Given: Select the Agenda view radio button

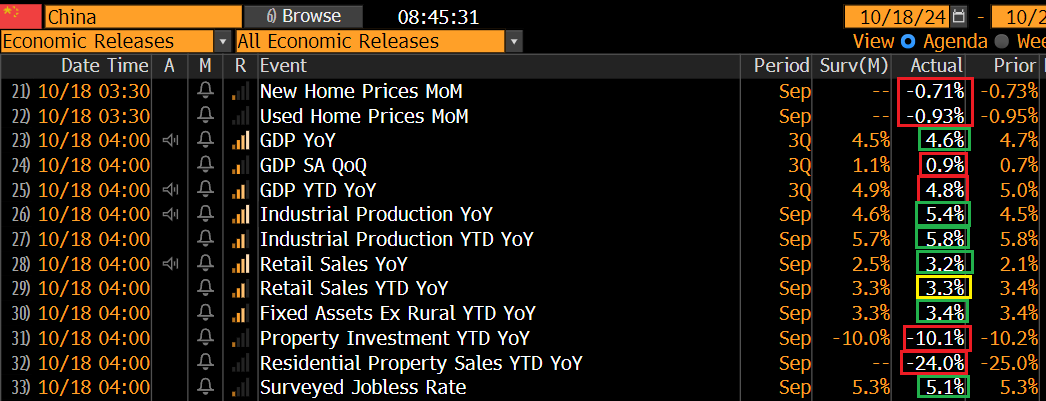Looking at the screenshot, I should click(908, 41).
